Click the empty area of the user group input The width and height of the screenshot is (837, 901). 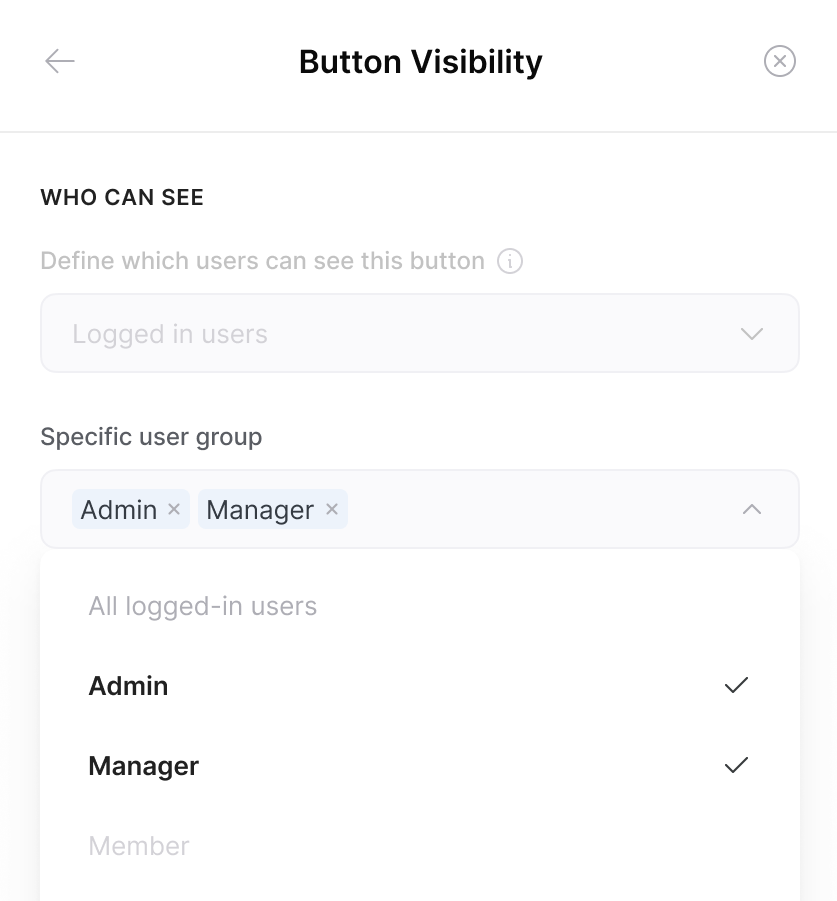point(550,509)
